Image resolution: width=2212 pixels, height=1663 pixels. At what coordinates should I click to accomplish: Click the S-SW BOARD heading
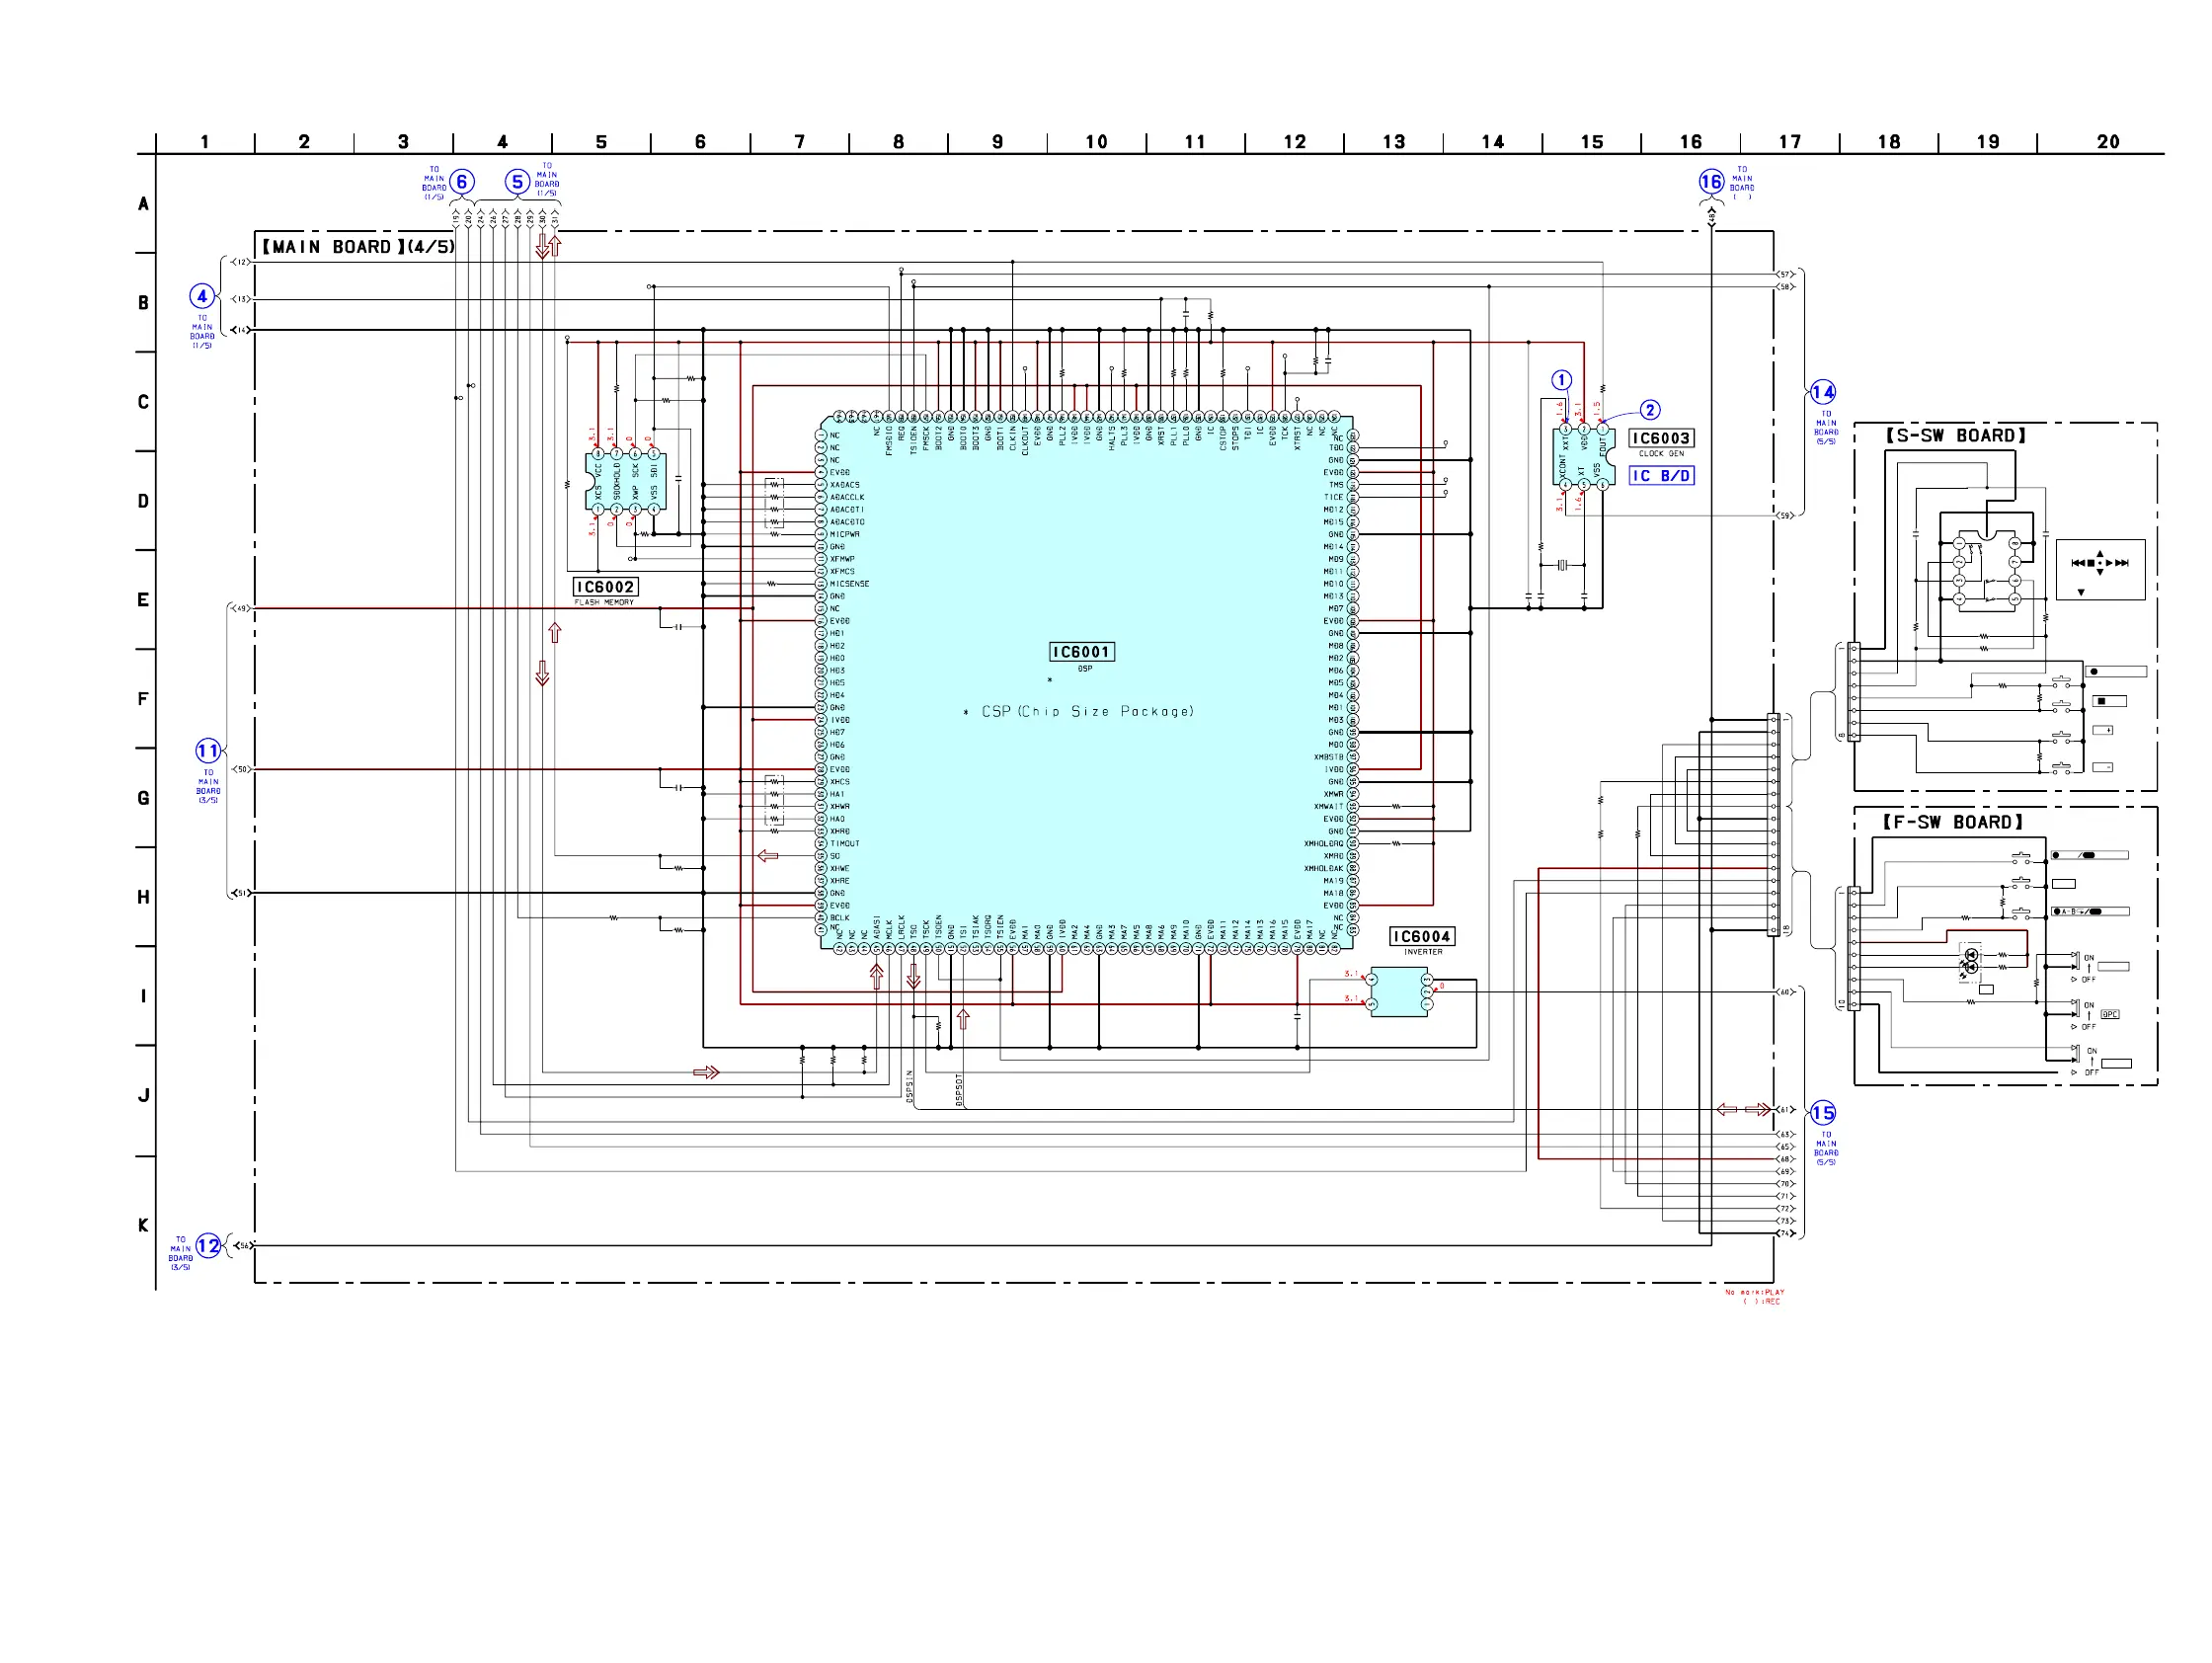1955,436
